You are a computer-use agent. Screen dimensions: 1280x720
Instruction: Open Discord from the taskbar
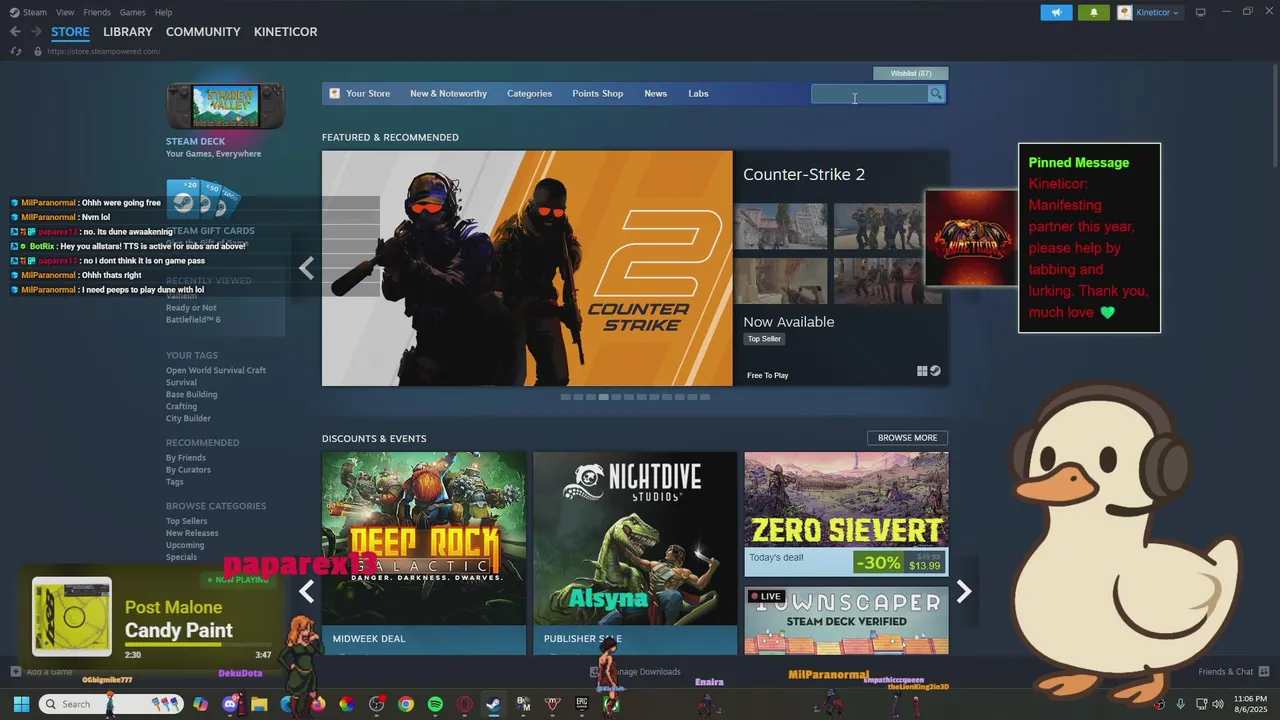point(230,704)
